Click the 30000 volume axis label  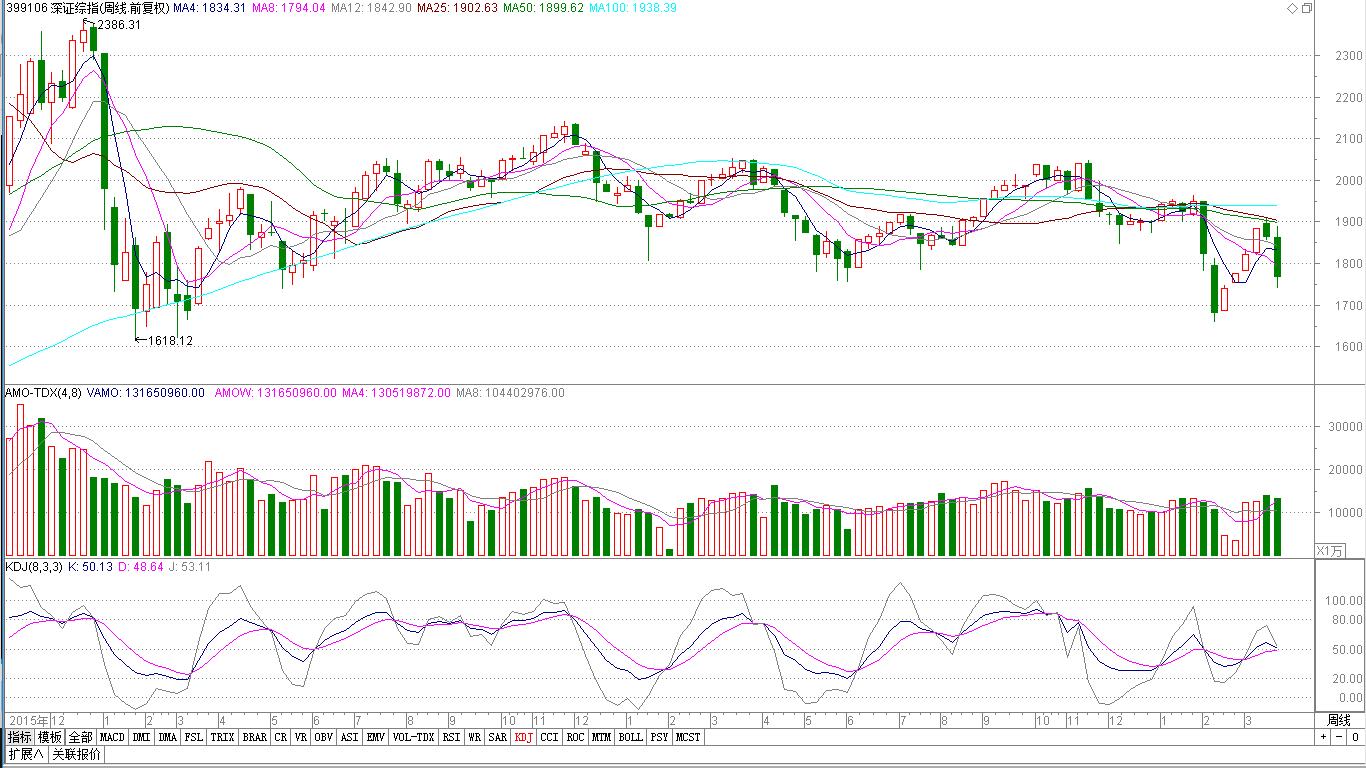point(1345,426)
